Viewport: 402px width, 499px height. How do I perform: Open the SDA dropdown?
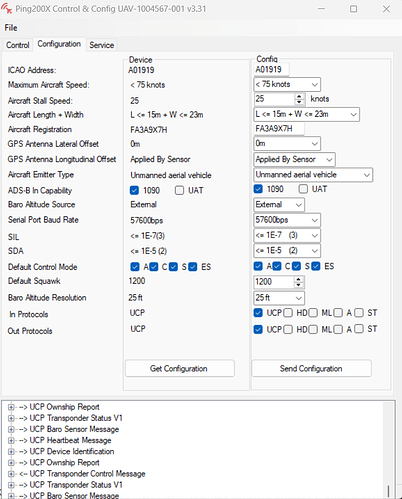point(287,250)
